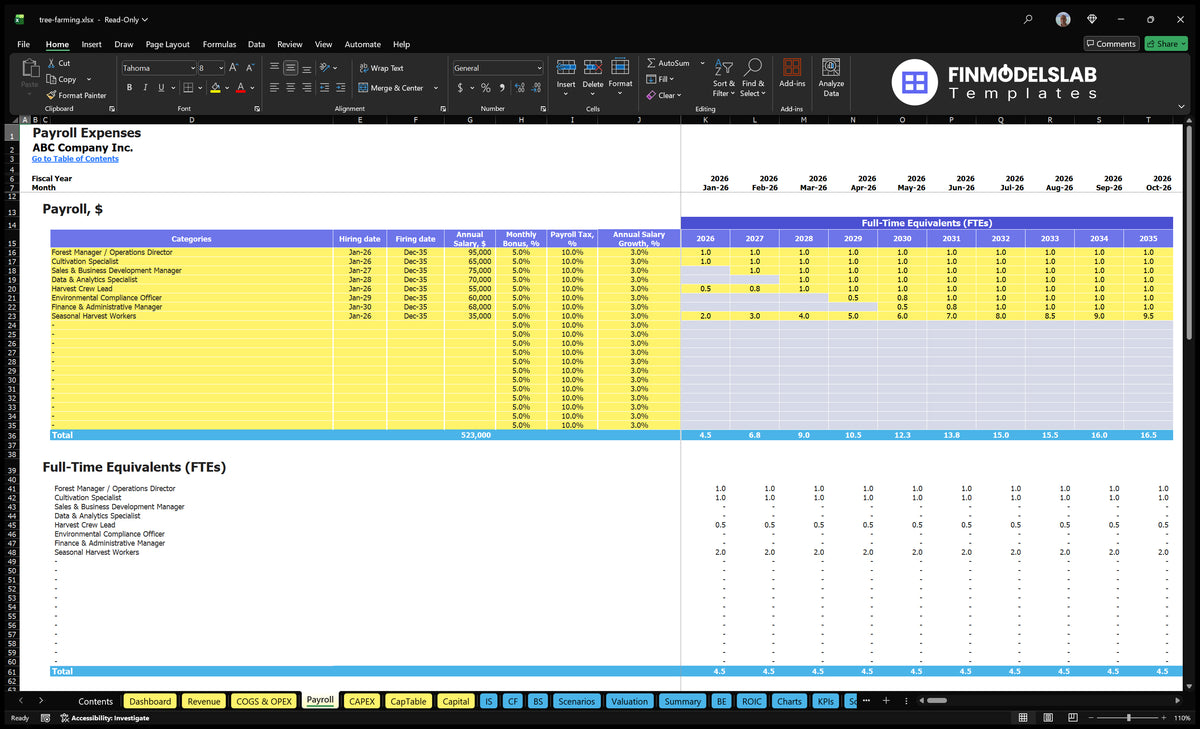Click the yellow fill color swatch
The height and width of the screenshot is (729, 1200).
(x=215, y=88)
